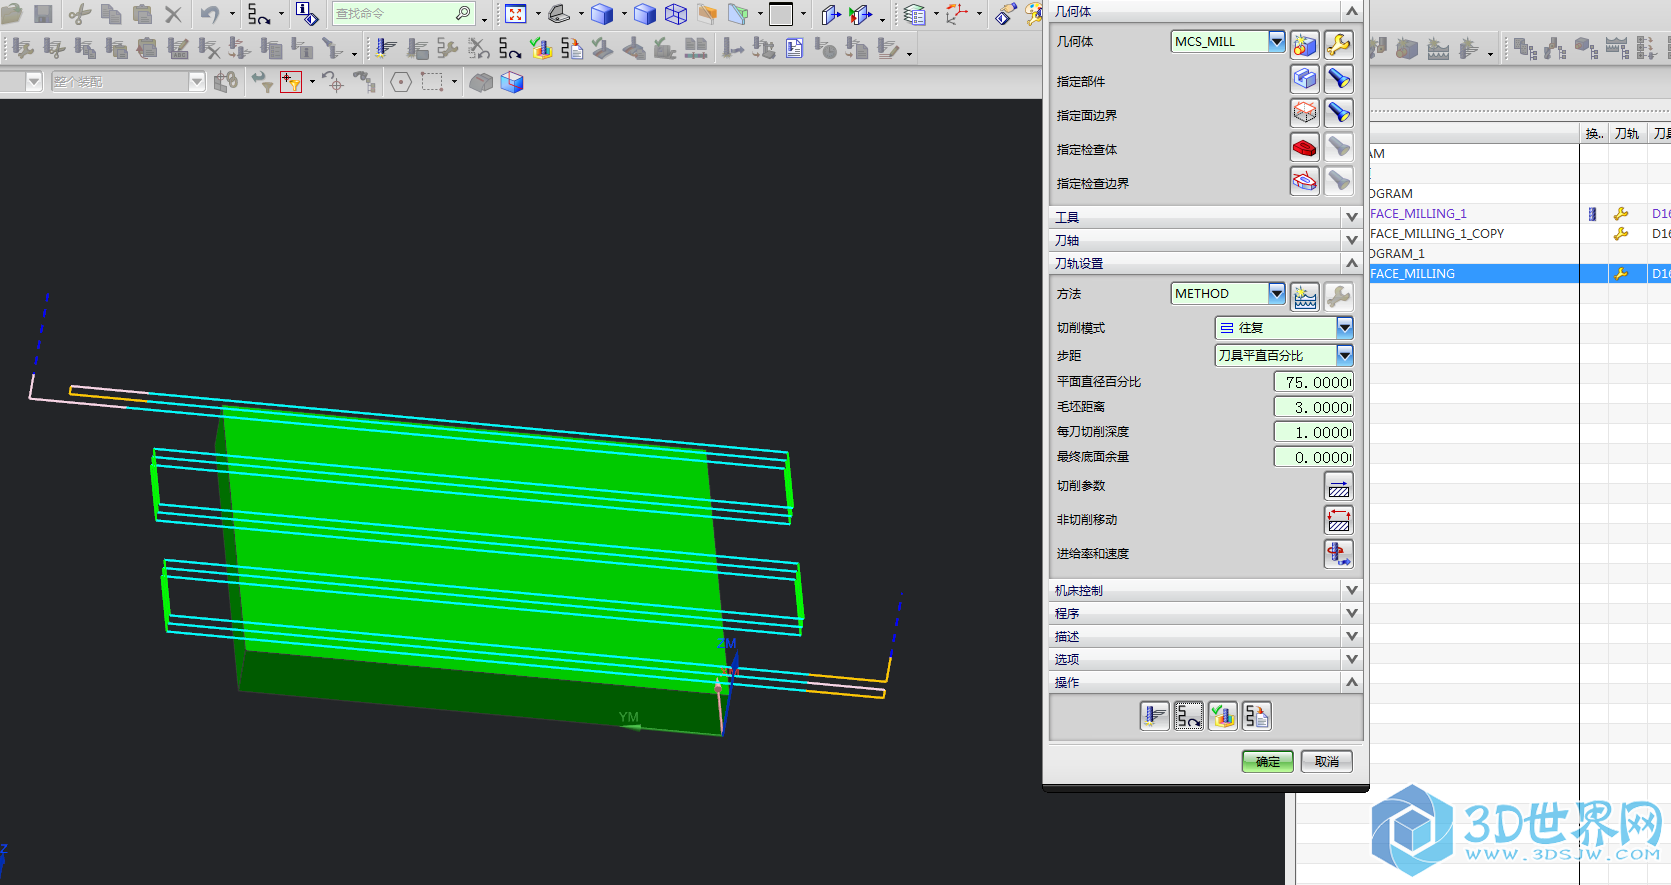This screenshot has width=1671, height=885.
Task: Click the 平面直径百分比 value field 75.0000
Action: coord(1314,382)
